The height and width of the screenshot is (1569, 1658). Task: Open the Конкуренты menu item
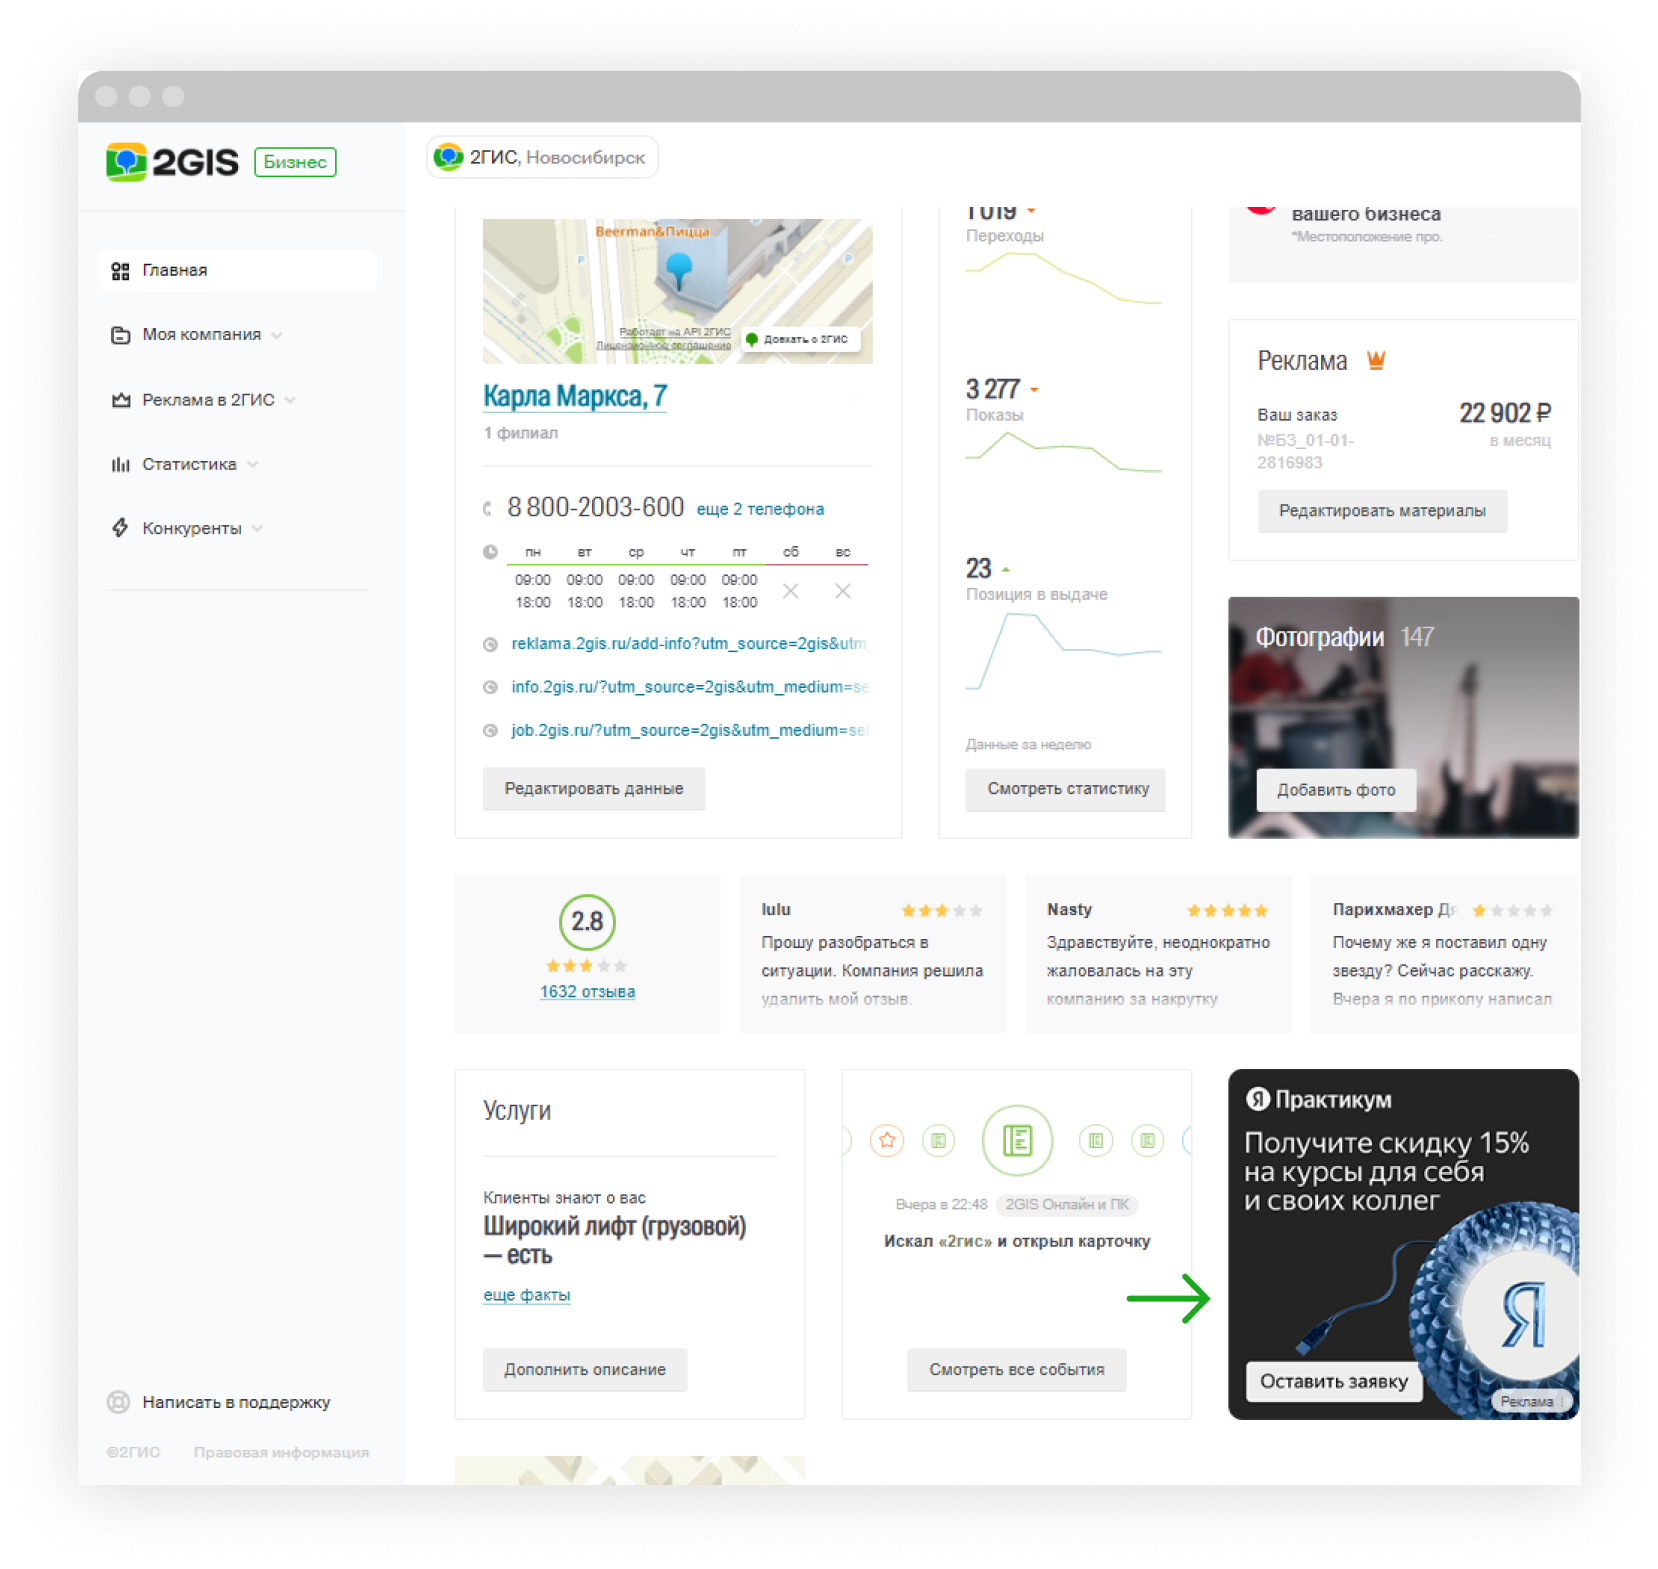coord(192,528)
